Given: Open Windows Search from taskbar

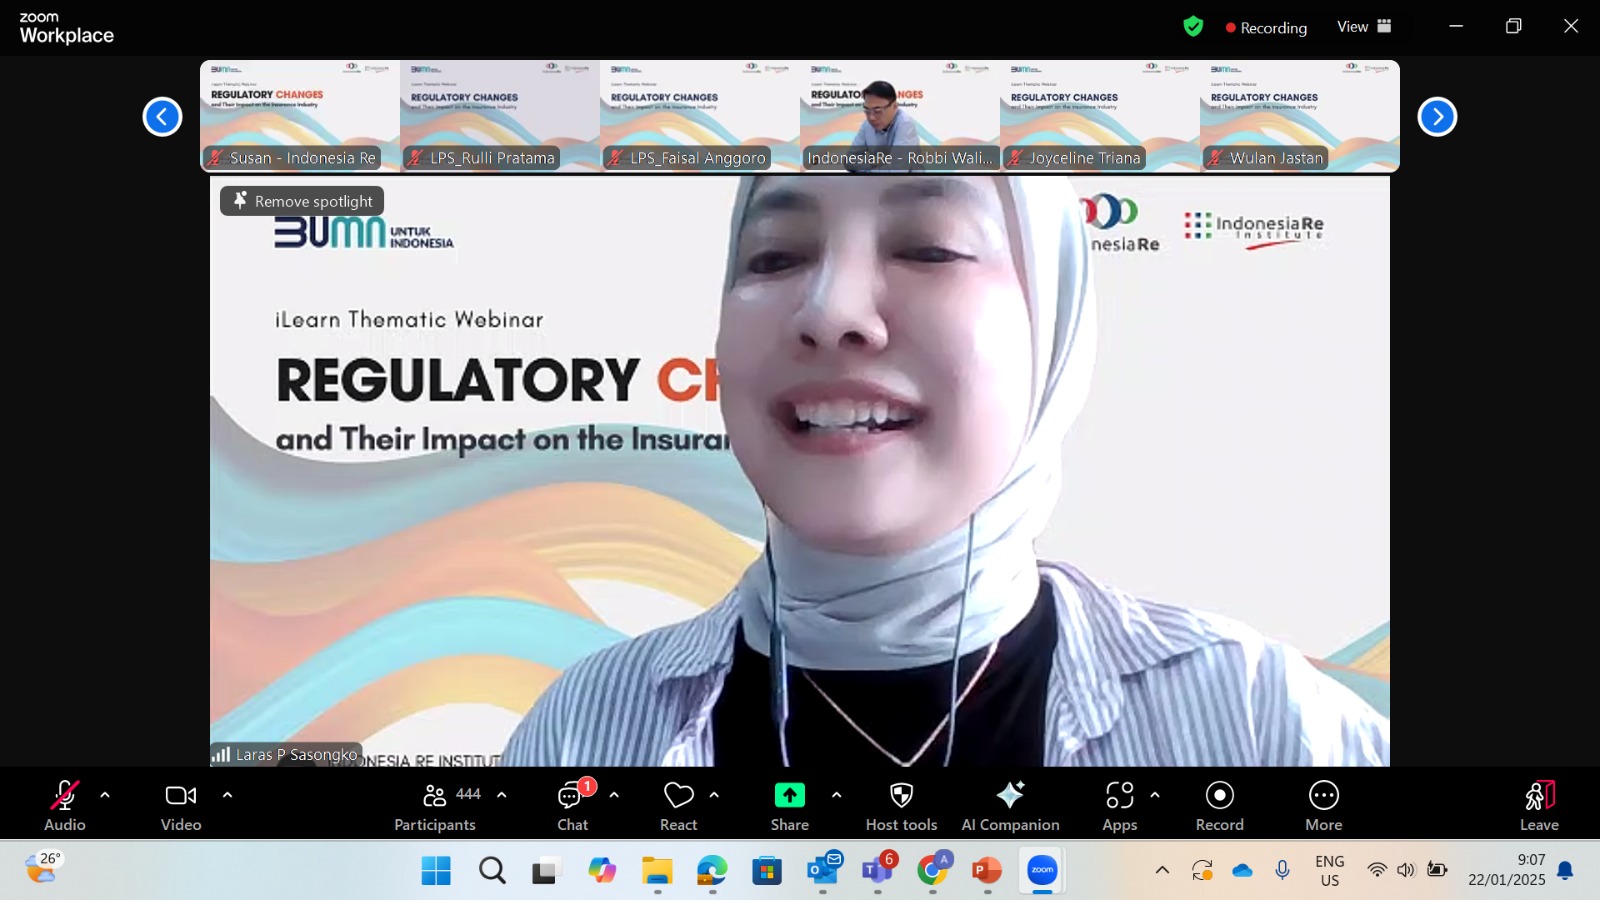Looking at the screenshot, I should (492, 871).
